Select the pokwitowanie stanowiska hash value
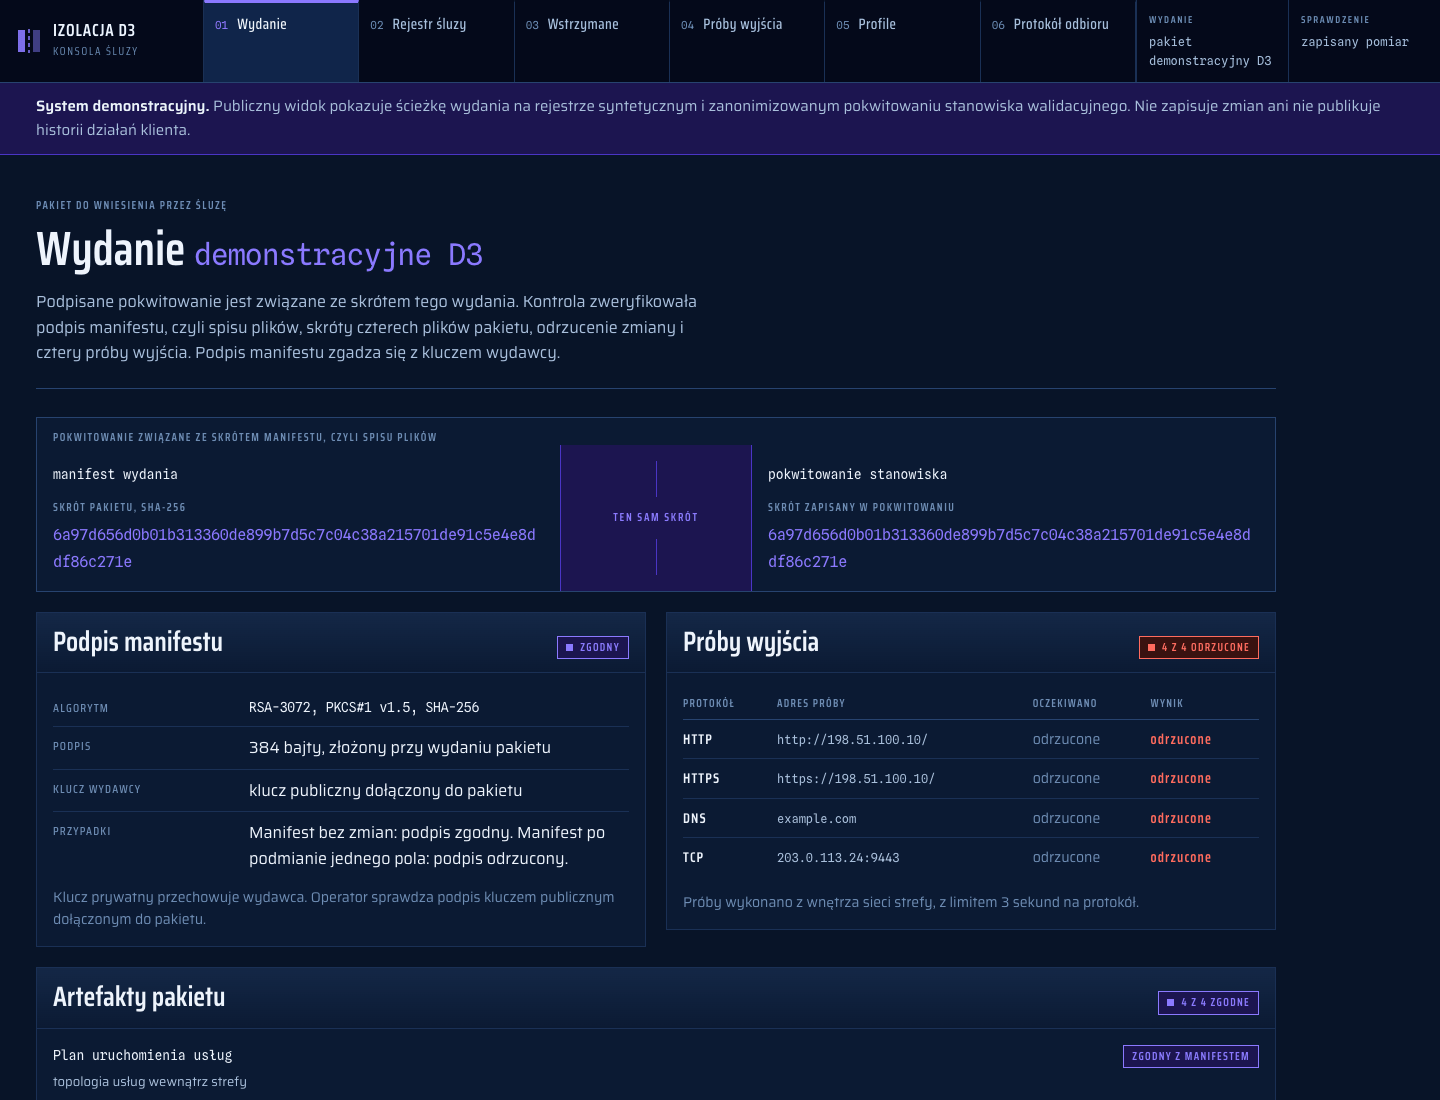The height and width of the screenshot is (1100, 1440). pos(1009,548)
